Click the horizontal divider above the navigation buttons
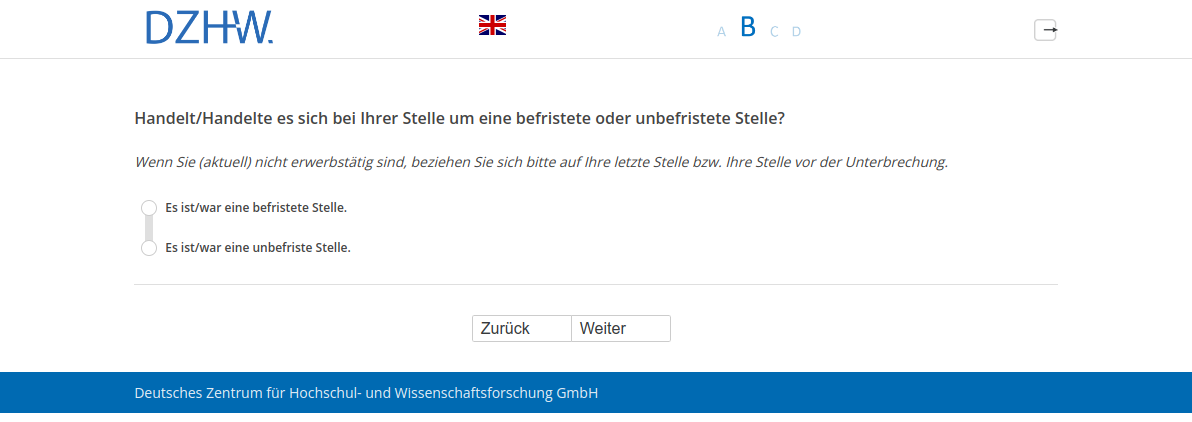 (595, 285)
